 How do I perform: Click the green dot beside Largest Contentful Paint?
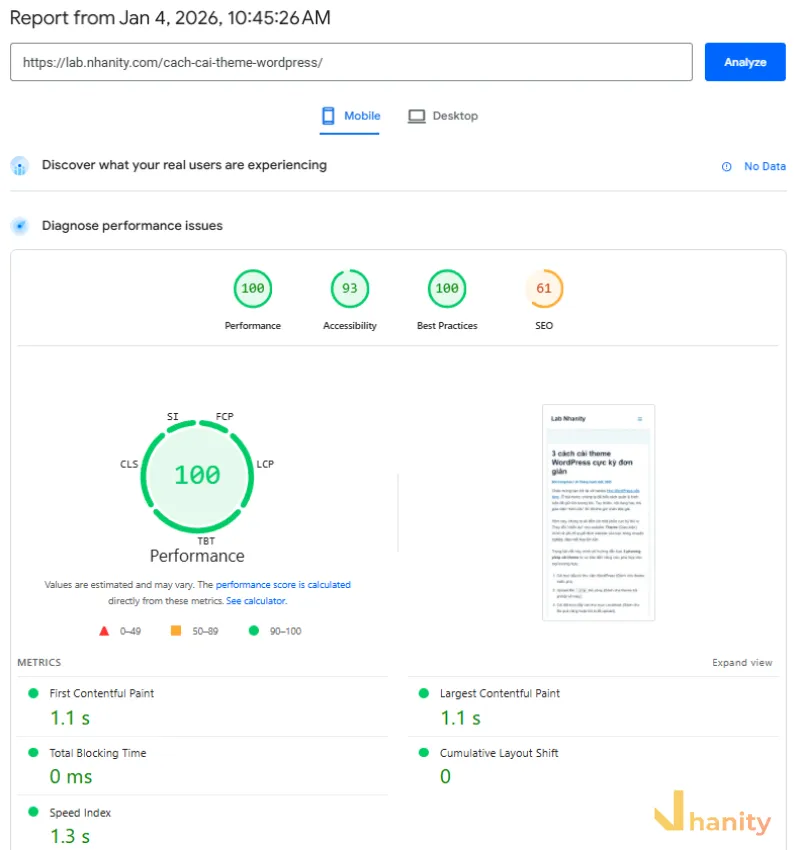424,693
